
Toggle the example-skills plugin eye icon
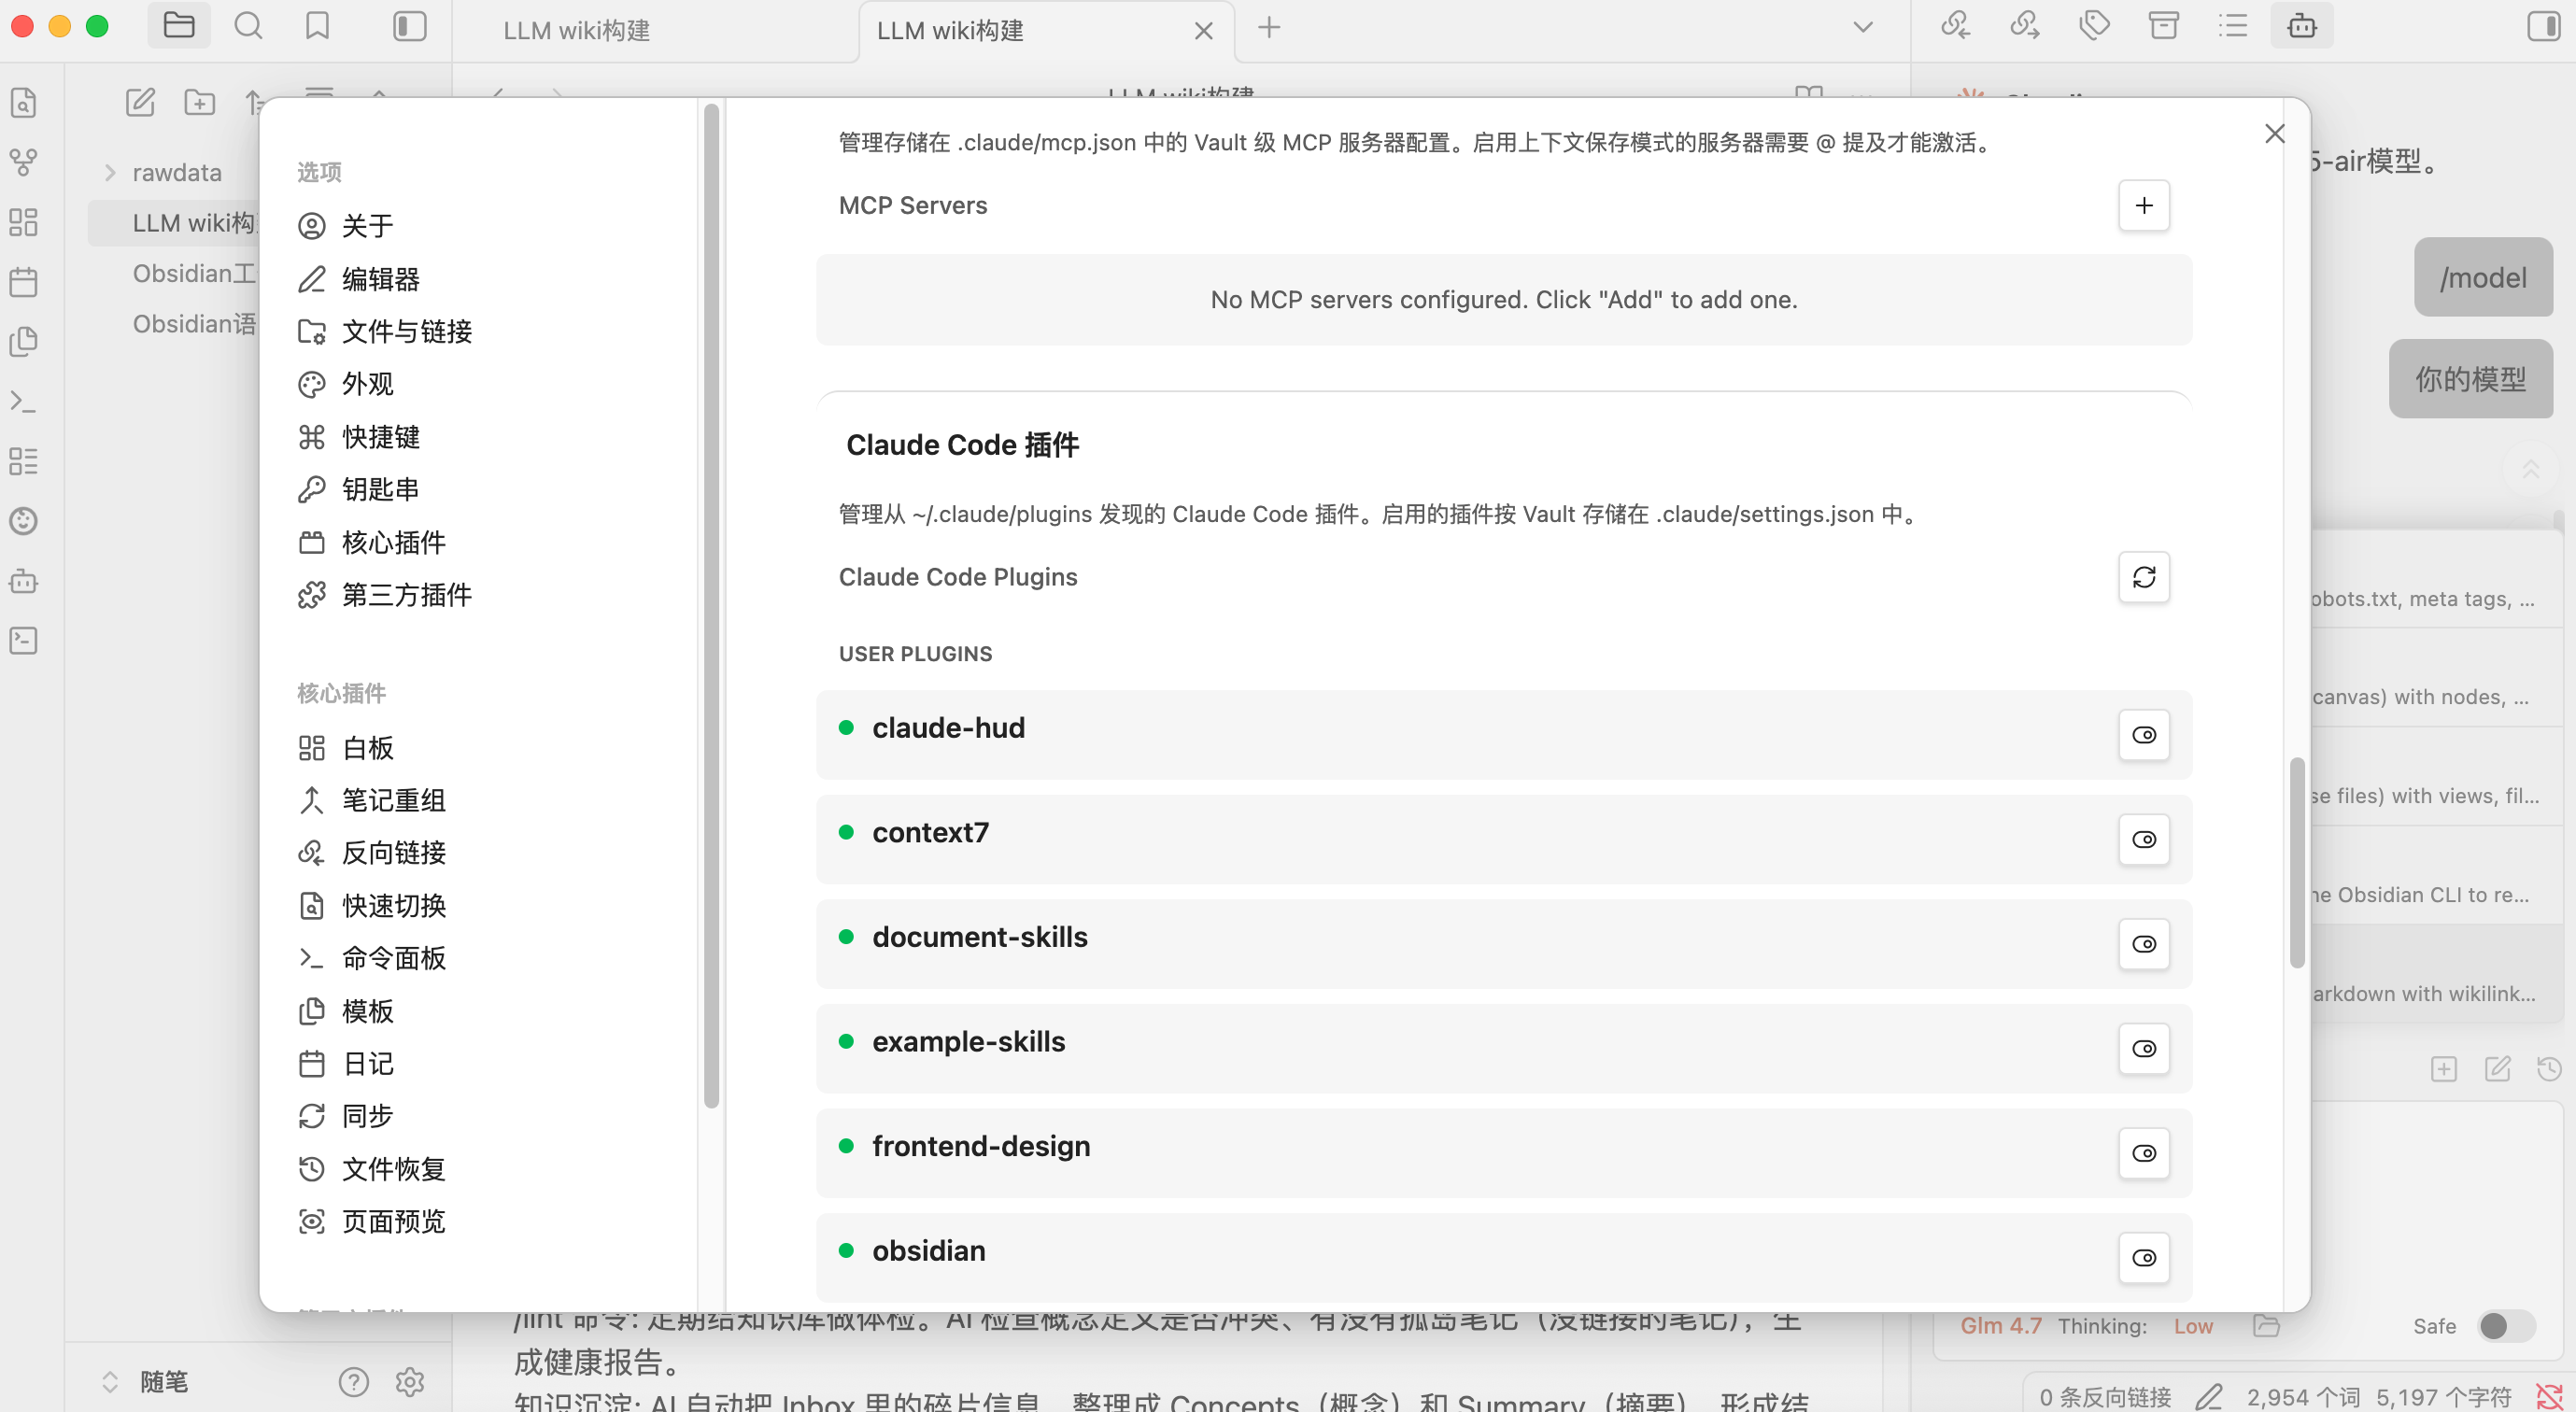click(x=2144, y=1049)
